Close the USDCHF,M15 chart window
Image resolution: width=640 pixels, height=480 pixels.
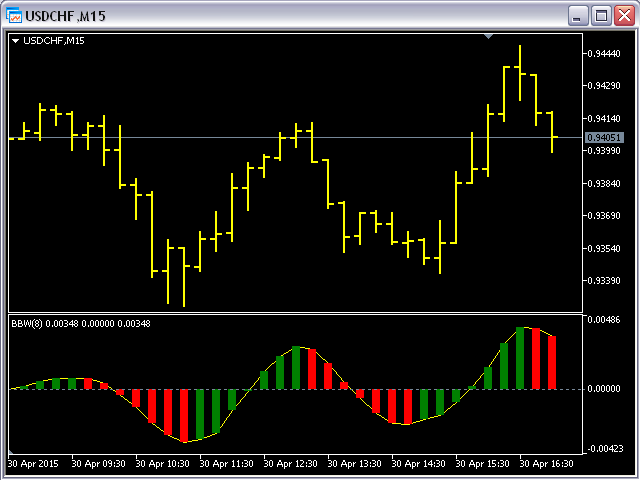point(624,16)
